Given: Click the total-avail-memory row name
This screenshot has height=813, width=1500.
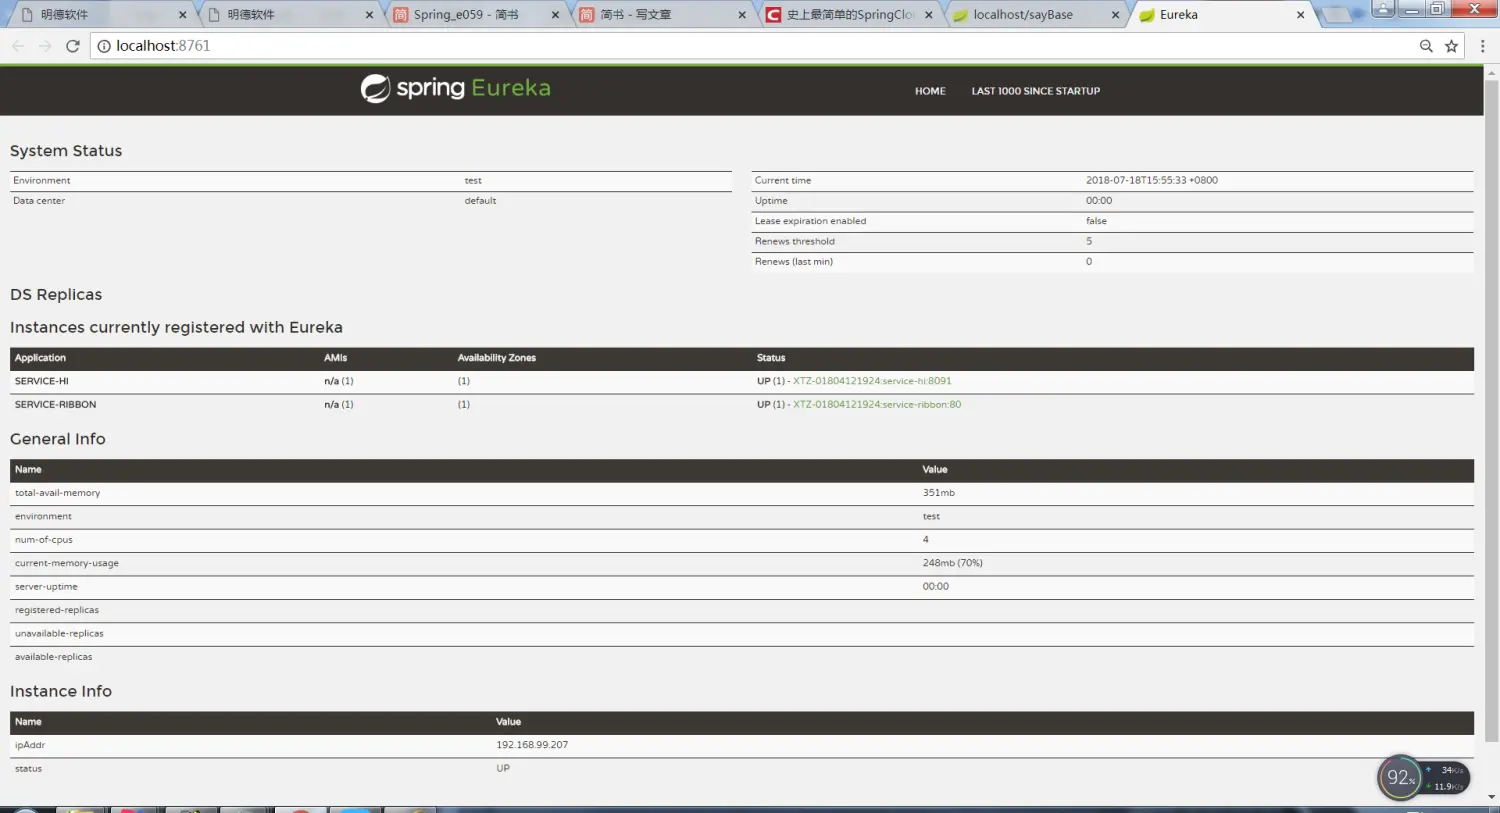Looking at the screenshot, I should click(x=57, y=493).
